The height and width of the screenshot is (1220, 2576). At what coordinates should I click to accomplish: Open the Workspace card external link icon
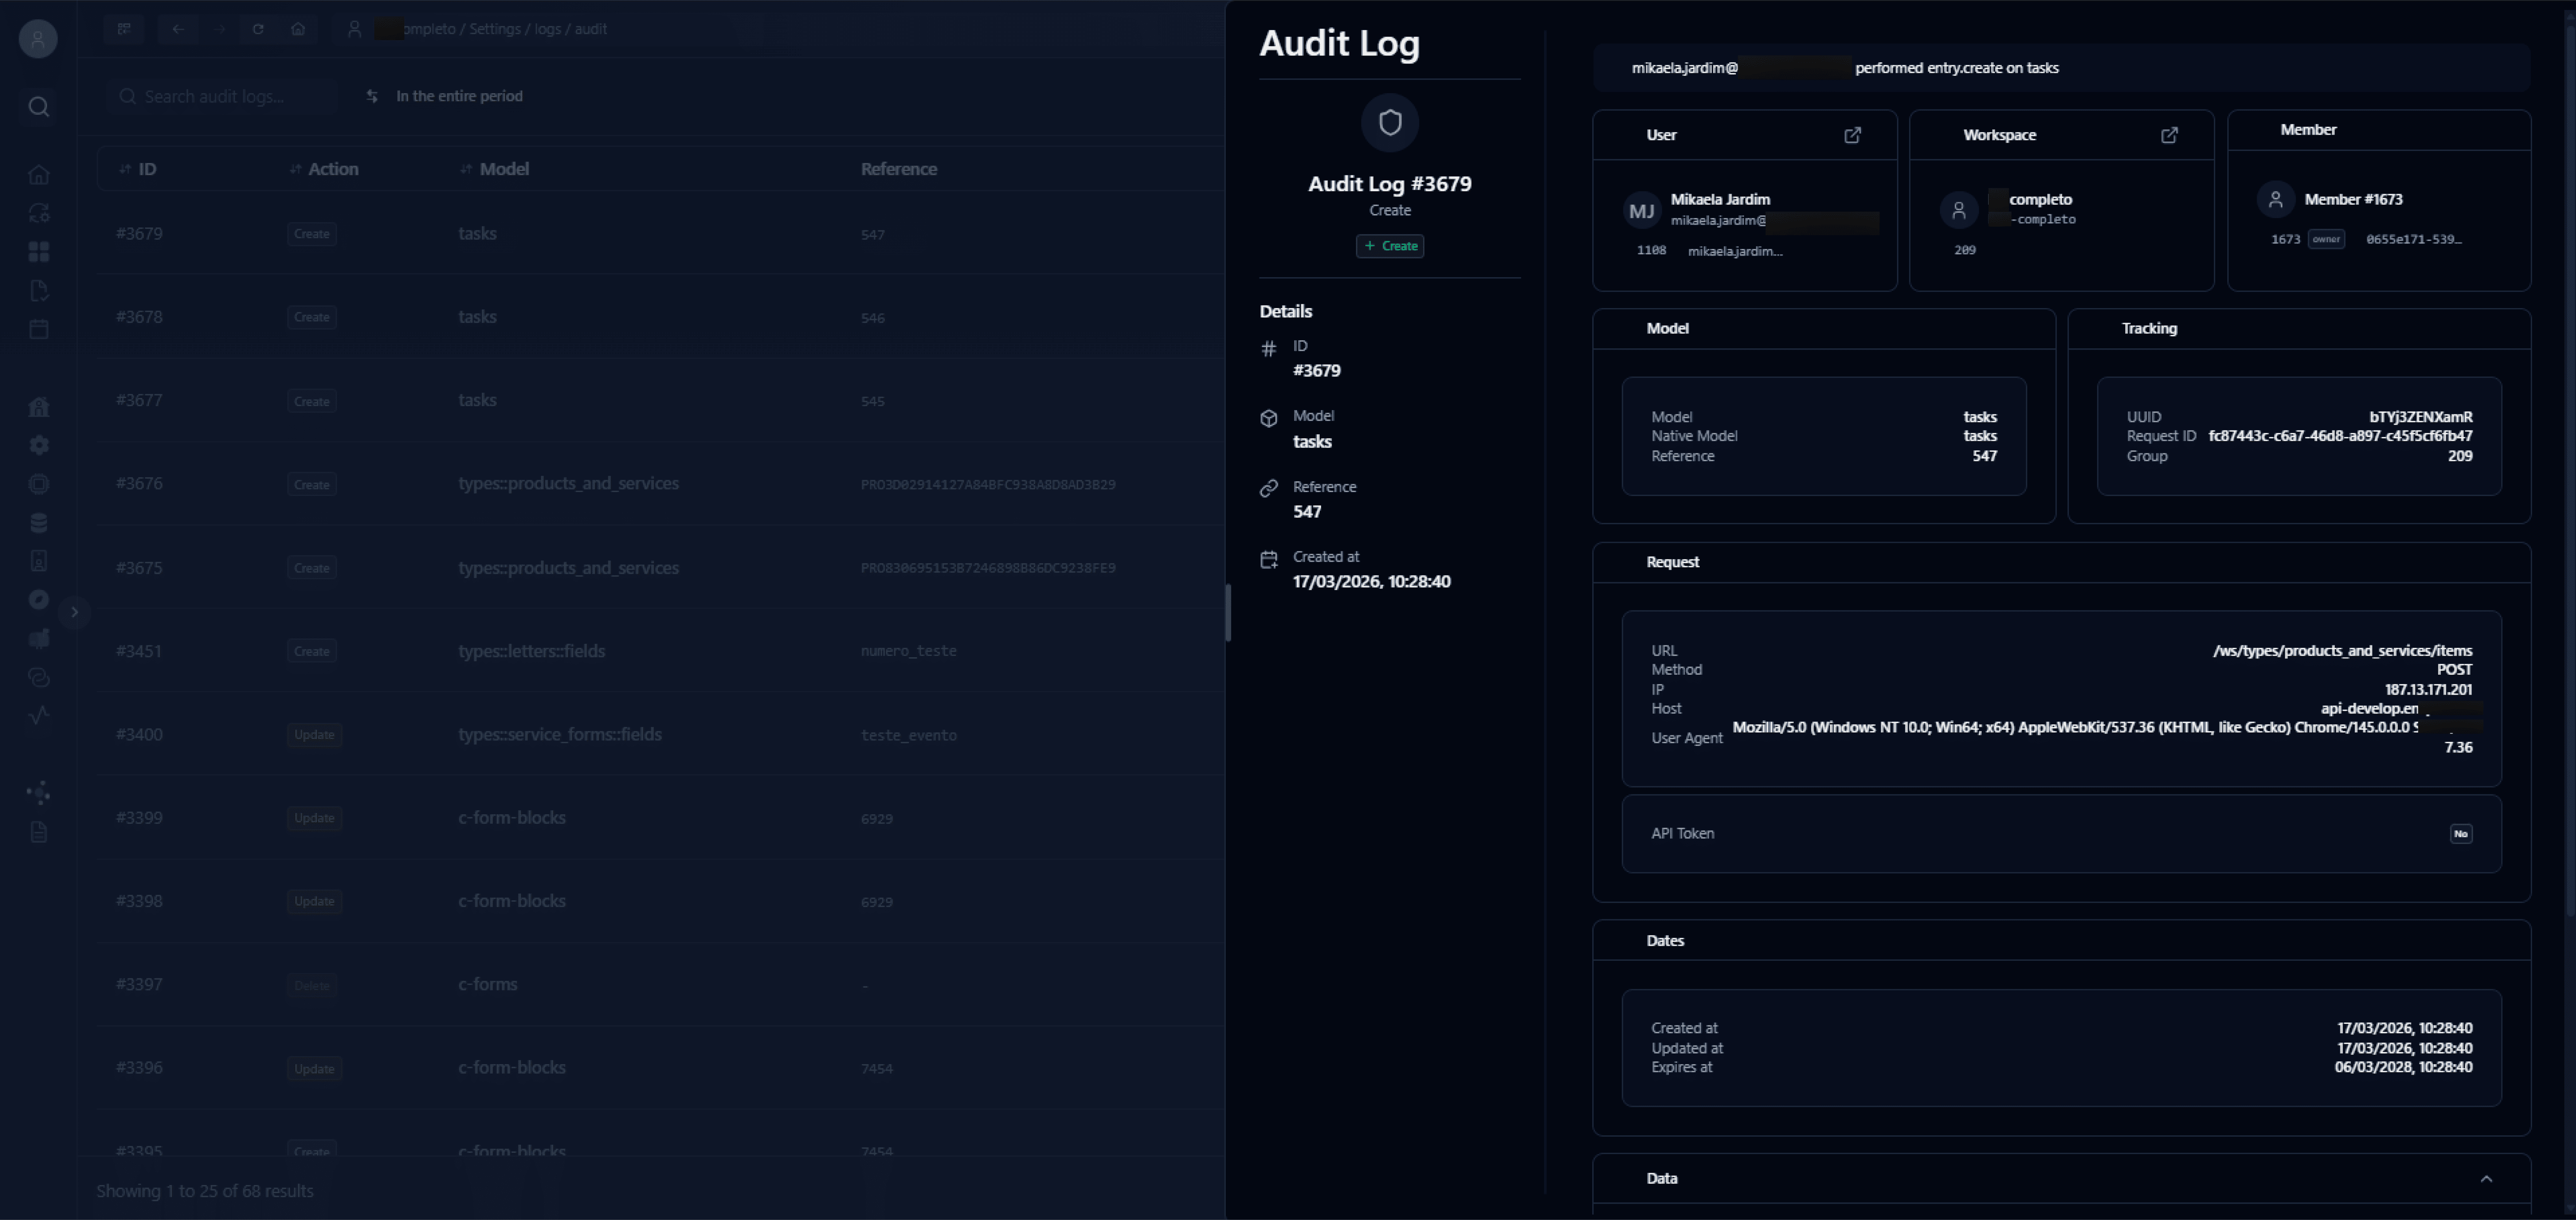pyautogui.click(x=2169, y=135)
